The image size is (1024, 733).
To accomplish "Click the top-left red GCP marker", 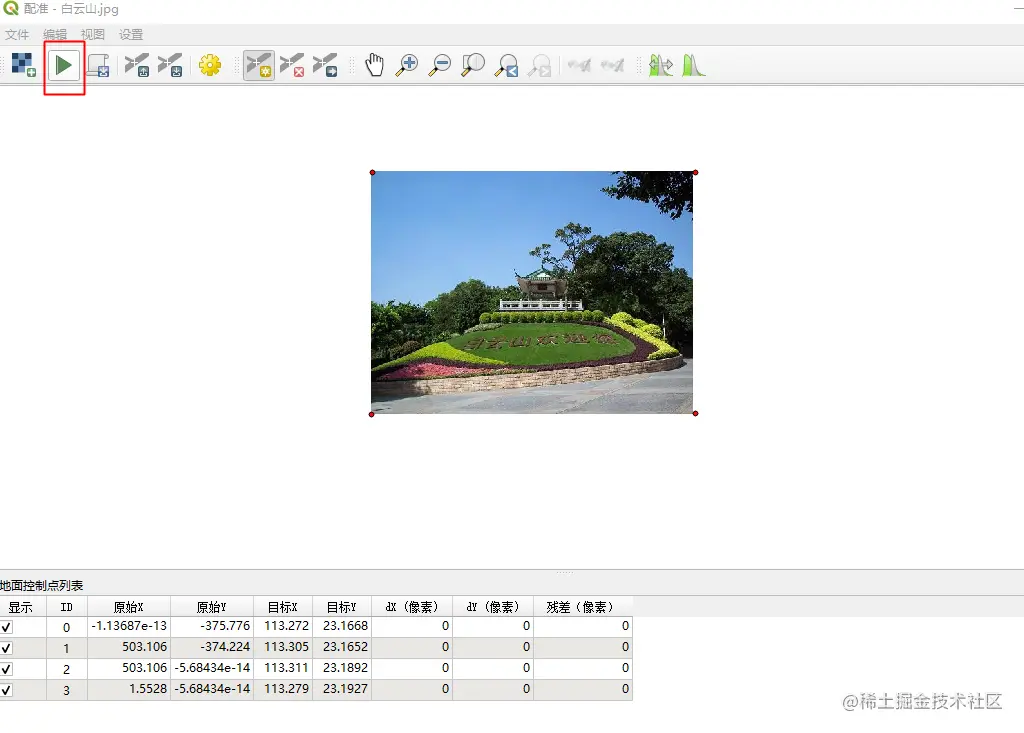I will point(372,172).
